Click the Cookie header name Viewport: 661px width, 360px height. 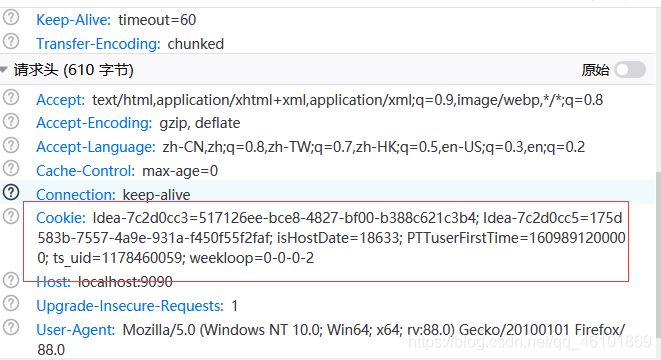[x=61, y=218]
